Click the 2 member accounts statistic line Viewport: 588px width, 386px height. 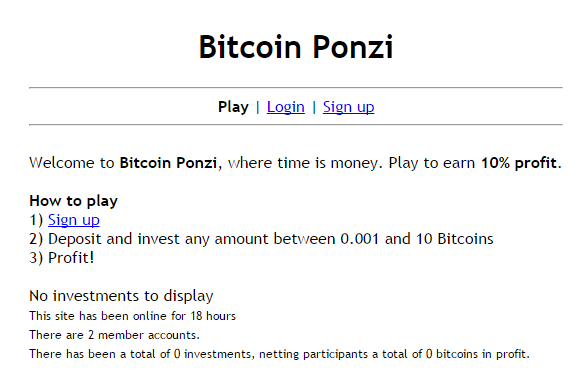tap(114, 335)
